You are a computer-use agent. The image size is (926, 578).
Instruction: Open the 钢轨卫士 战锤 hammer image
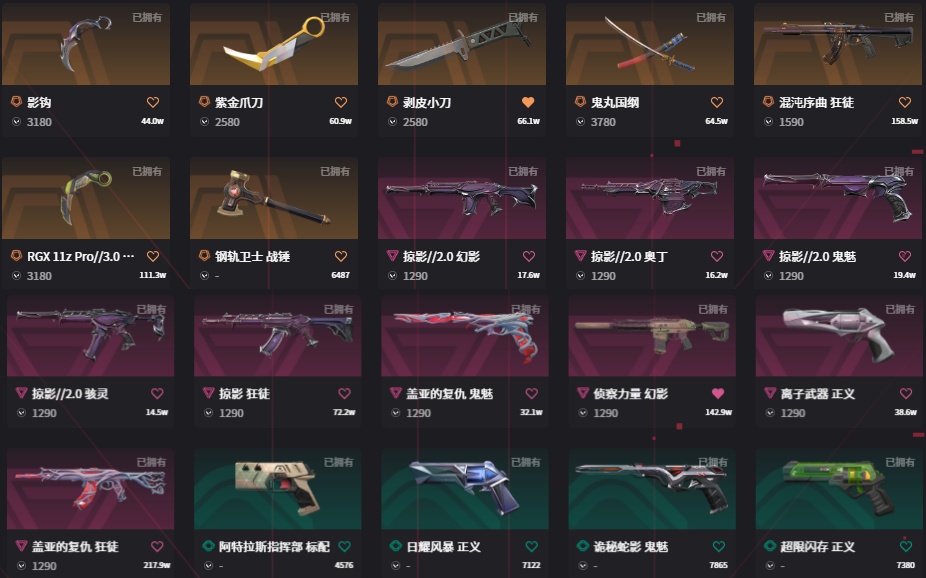click(274, 198)
